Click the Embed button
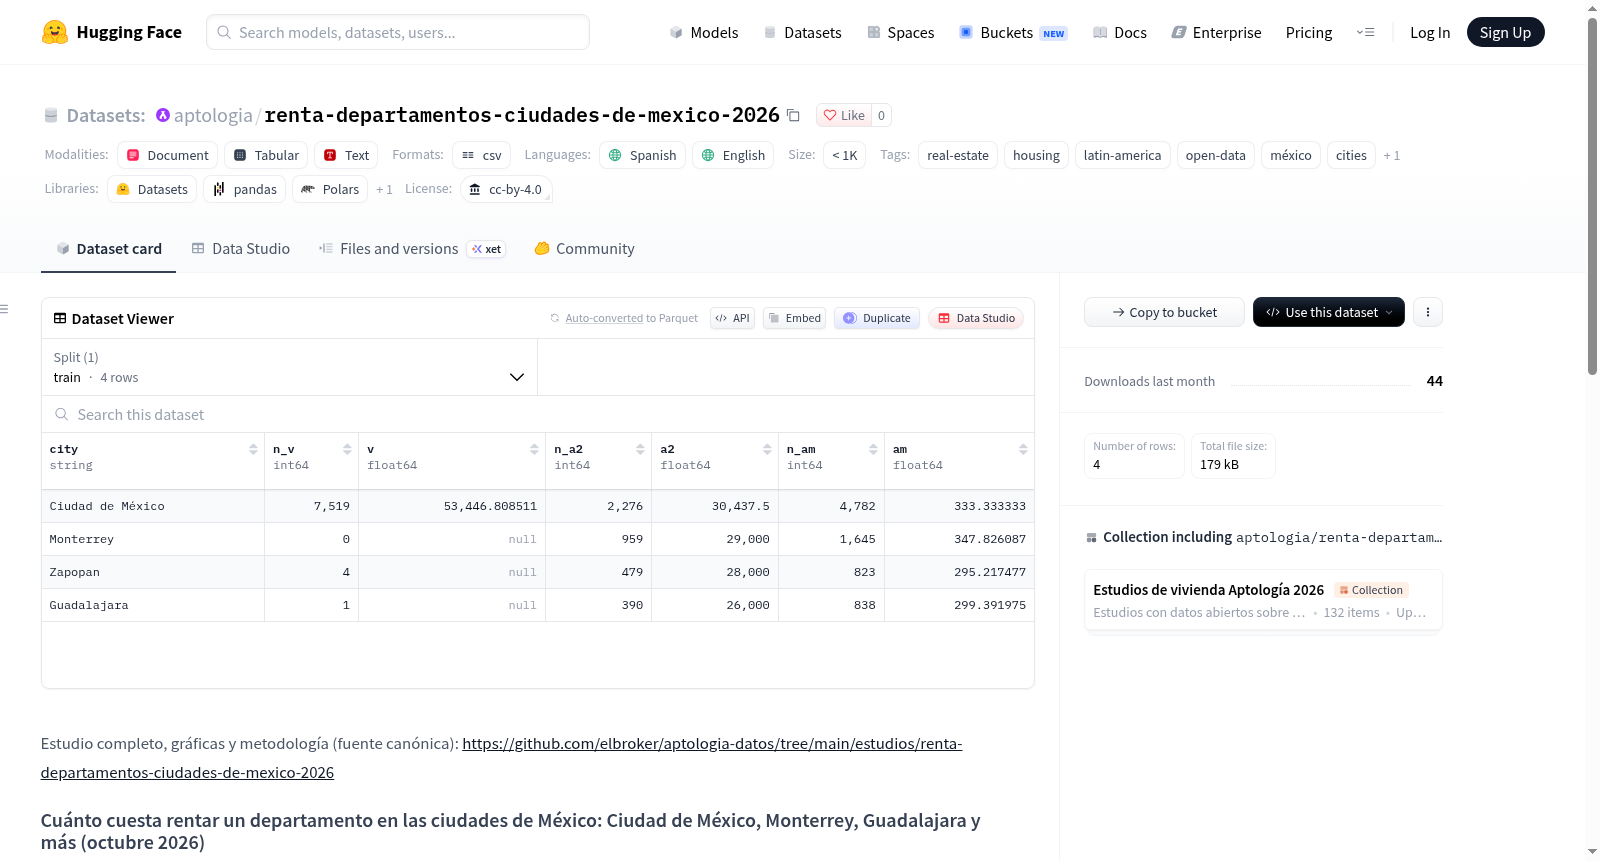 [x=794, y=318]
